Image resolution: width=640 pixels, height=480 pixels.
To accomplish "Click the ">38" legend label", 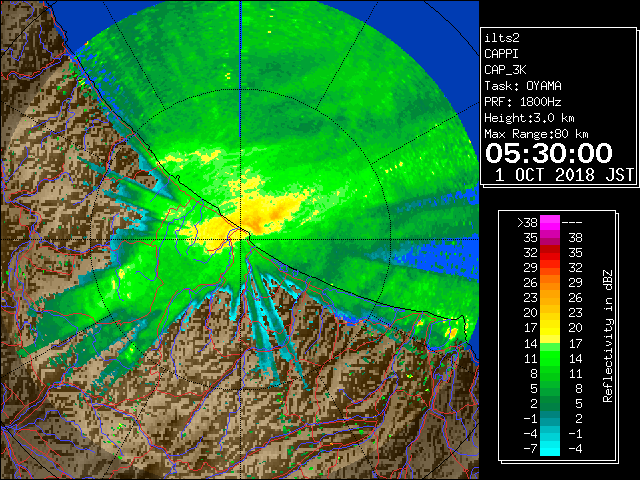I will (527, 222).
